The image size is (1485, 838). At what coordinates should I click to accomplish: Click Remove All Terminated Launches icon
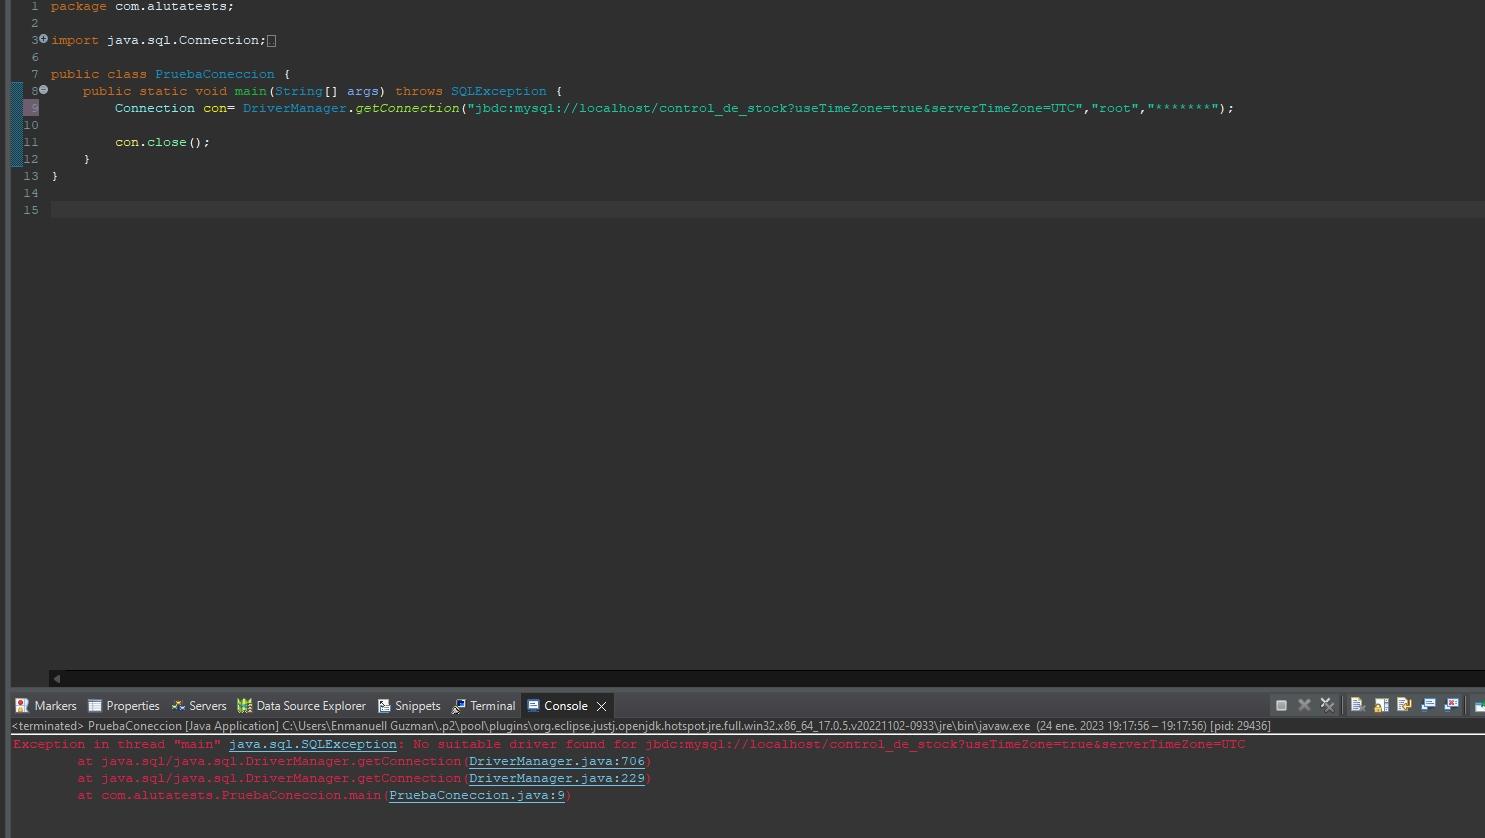[x=1327, y=705]
